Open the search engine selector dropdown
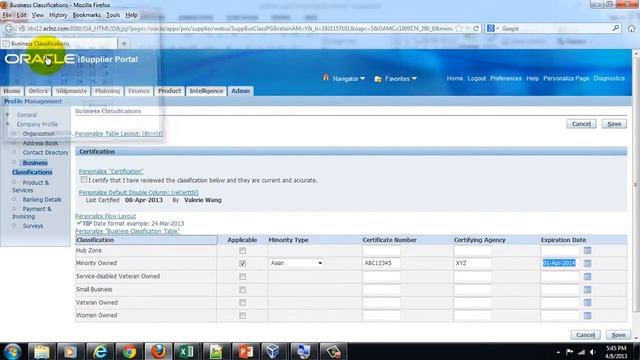Viewport: 640px width, 360px height. [493, 28]
